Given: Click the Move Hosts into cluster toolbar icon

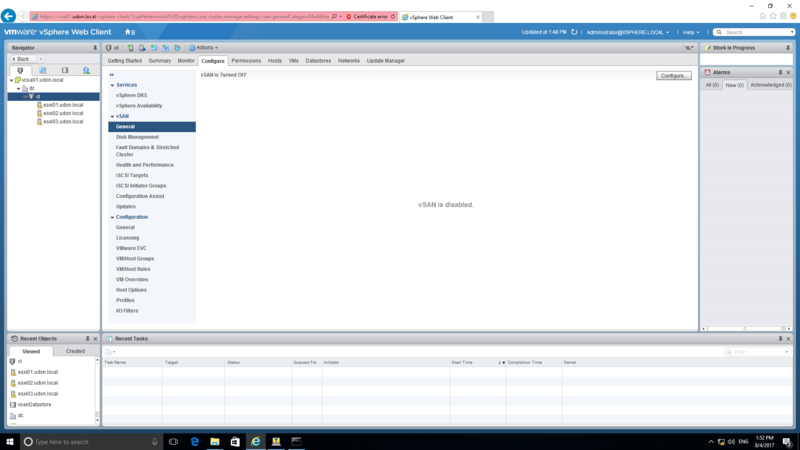Looking at the screenshot, I should click(x=142, y=48).
